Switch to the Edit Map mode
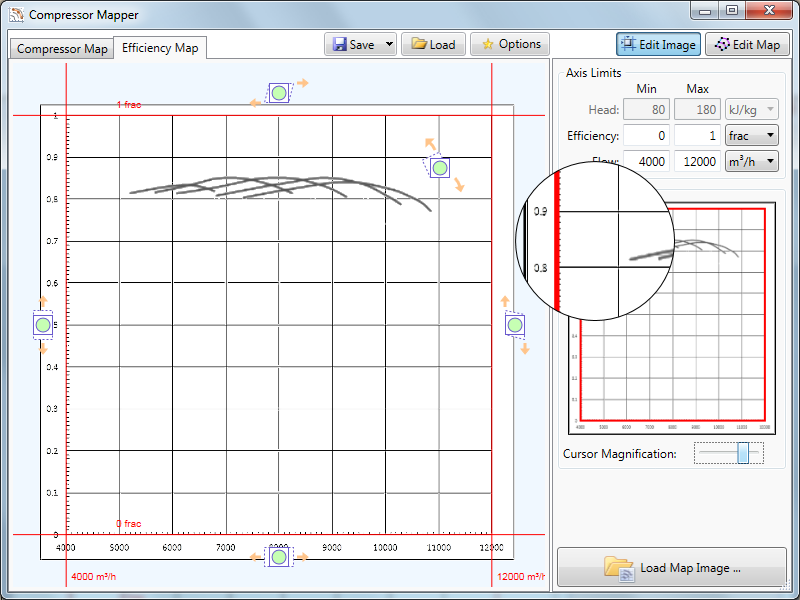 pyautogui.click(x=747, y=44)
